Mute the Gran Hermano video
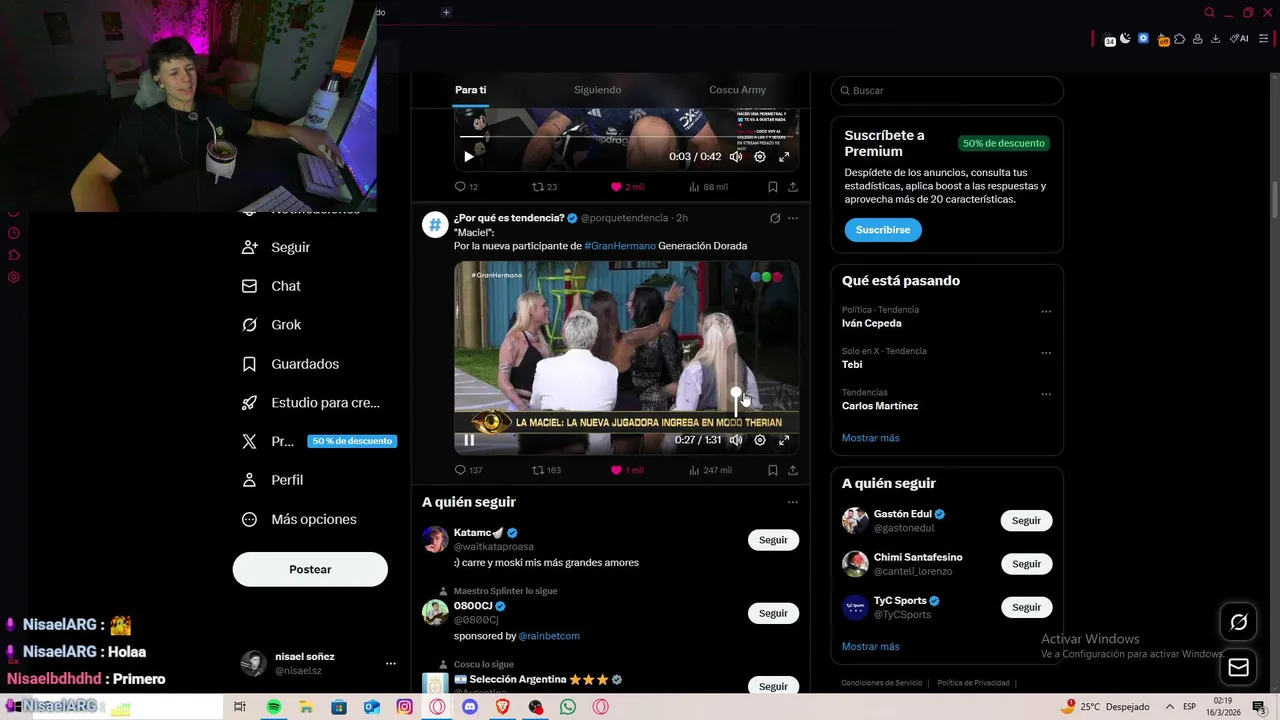 tap(736, 440)
